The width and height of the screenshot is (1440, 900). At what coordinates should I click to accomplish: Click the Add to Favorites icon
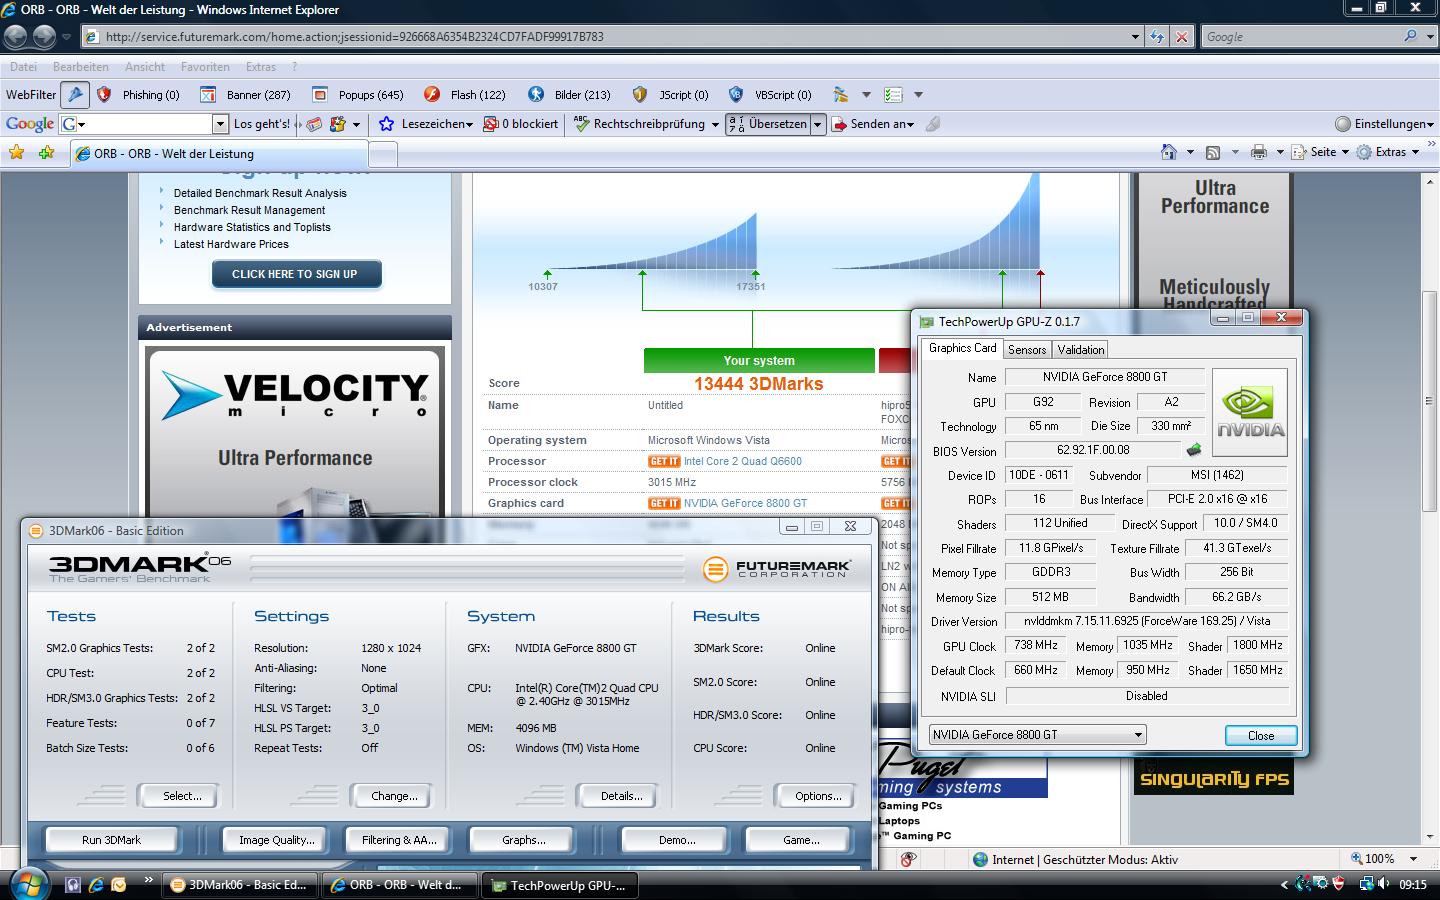pos(46,153)
